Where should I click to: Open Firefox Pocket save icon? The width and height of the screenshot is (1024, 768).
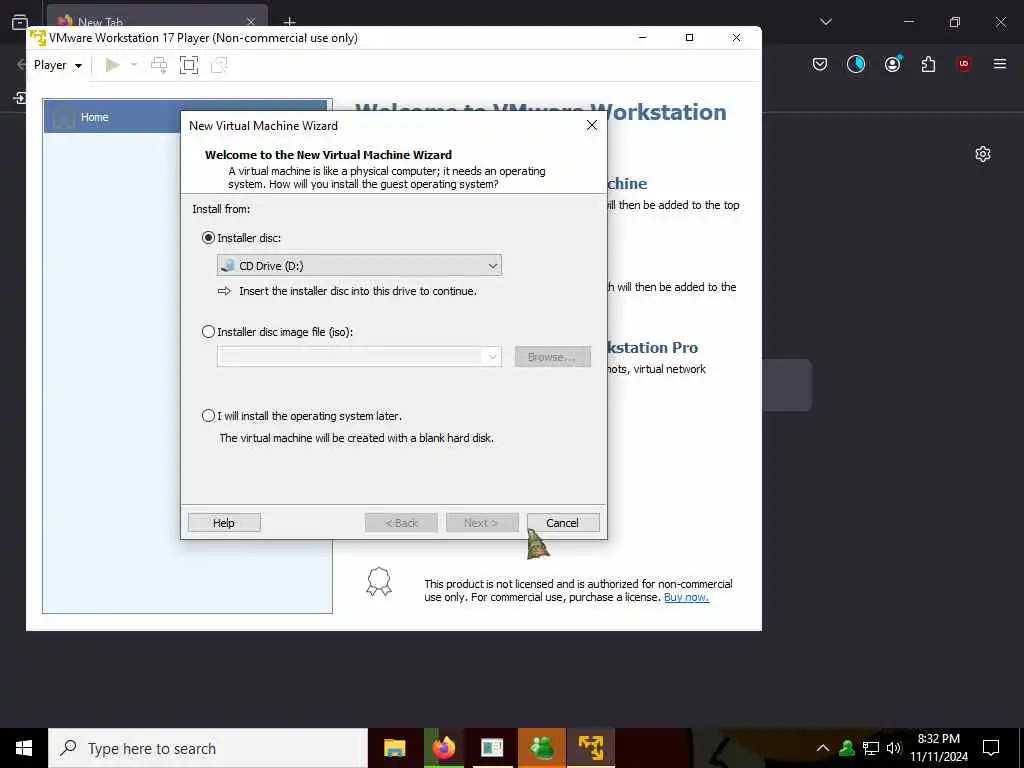click(820, 63)
